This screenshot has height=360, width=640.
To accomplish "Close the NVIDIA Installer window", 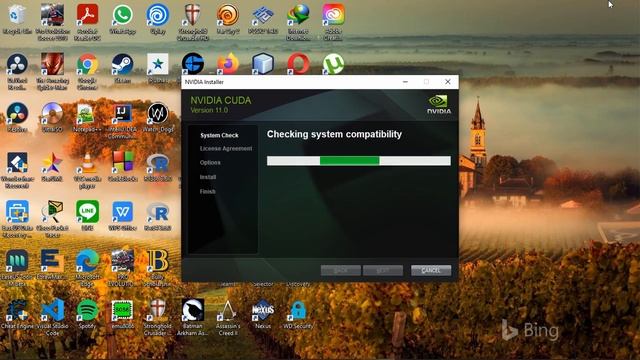I will click(x=448, y=82).
